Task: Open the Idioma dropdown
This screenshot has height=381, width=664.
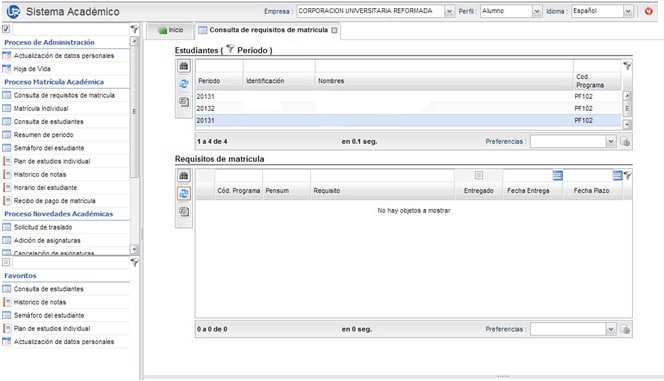Action: click(628, 11)
